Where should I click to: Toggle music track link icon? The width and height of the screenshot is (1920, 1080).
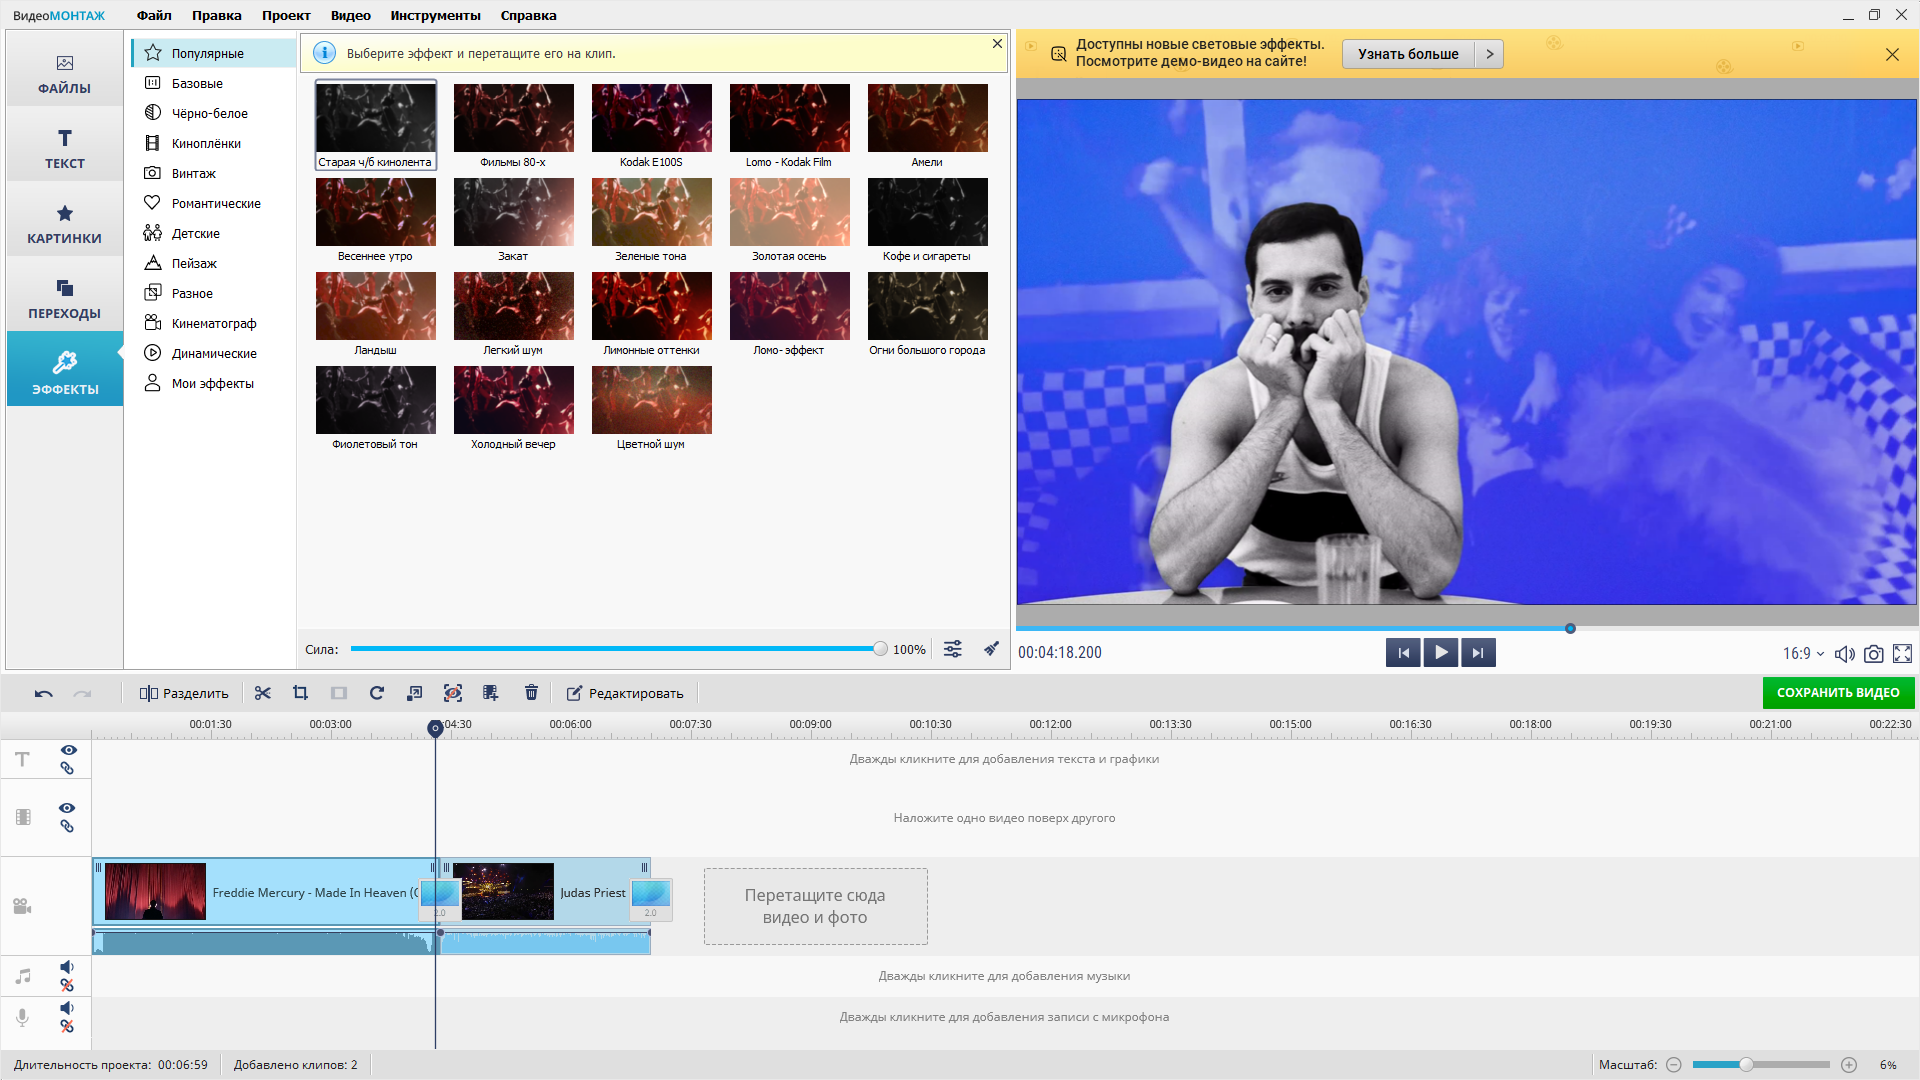tap(67, 985)
